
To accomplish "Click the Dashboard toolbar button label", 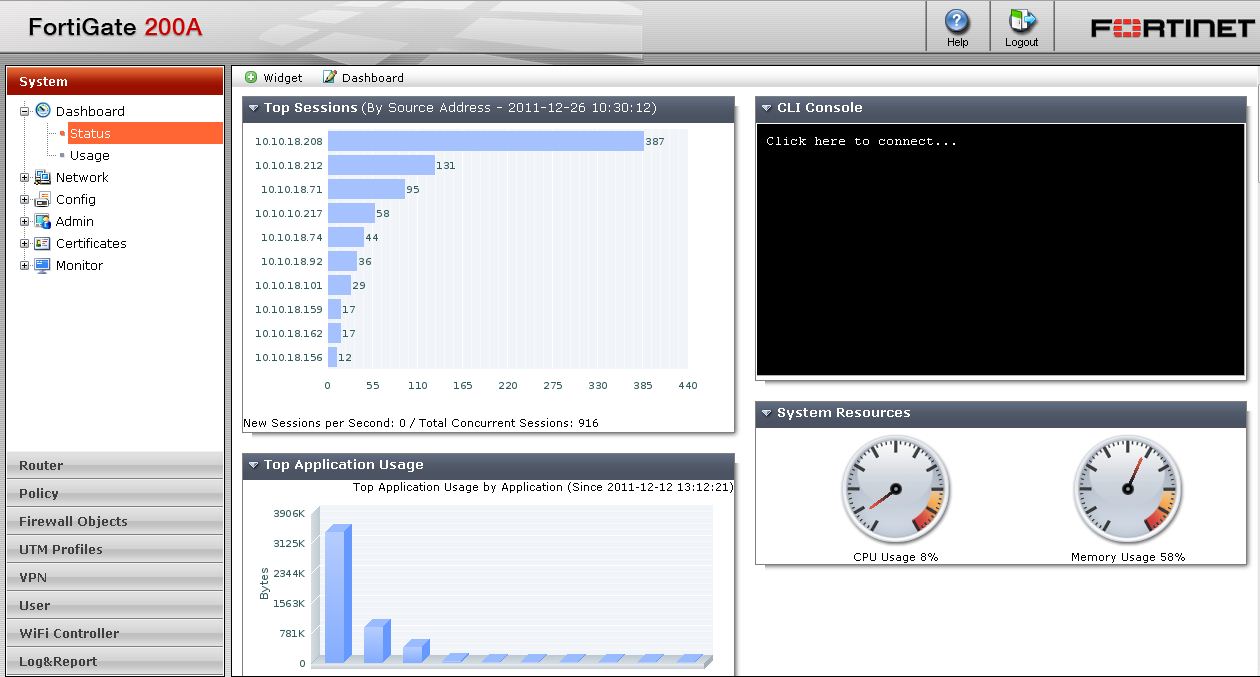I will (373, 77).
